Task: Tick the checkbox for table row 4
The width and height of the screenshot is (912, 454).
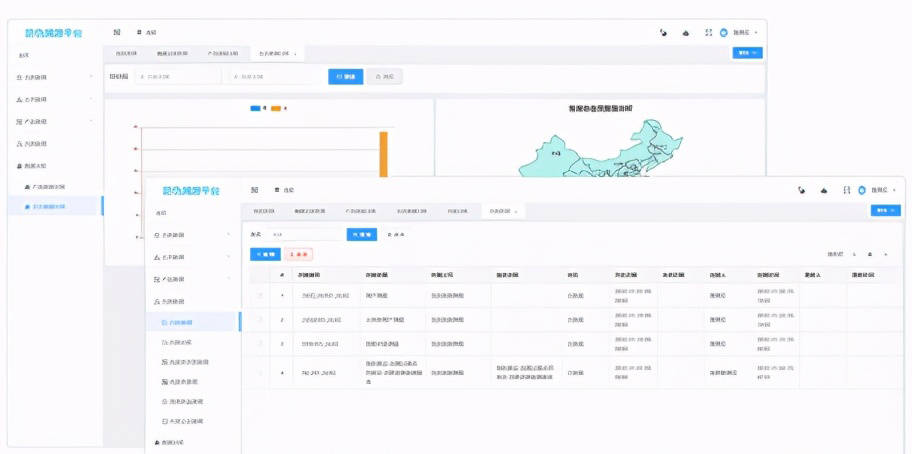Action: pyautogui.click(x=262, y=373)
